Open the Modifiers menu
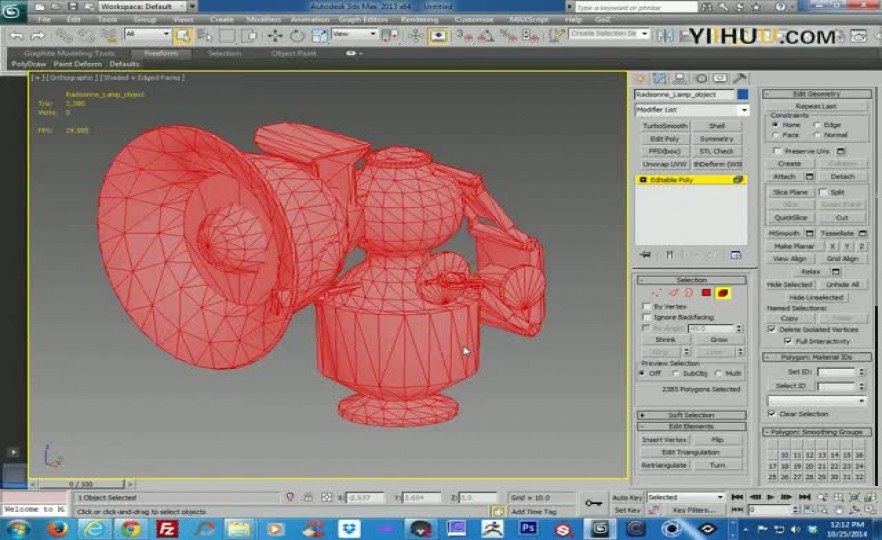882x540 pixels. click(x=263, y=20)
